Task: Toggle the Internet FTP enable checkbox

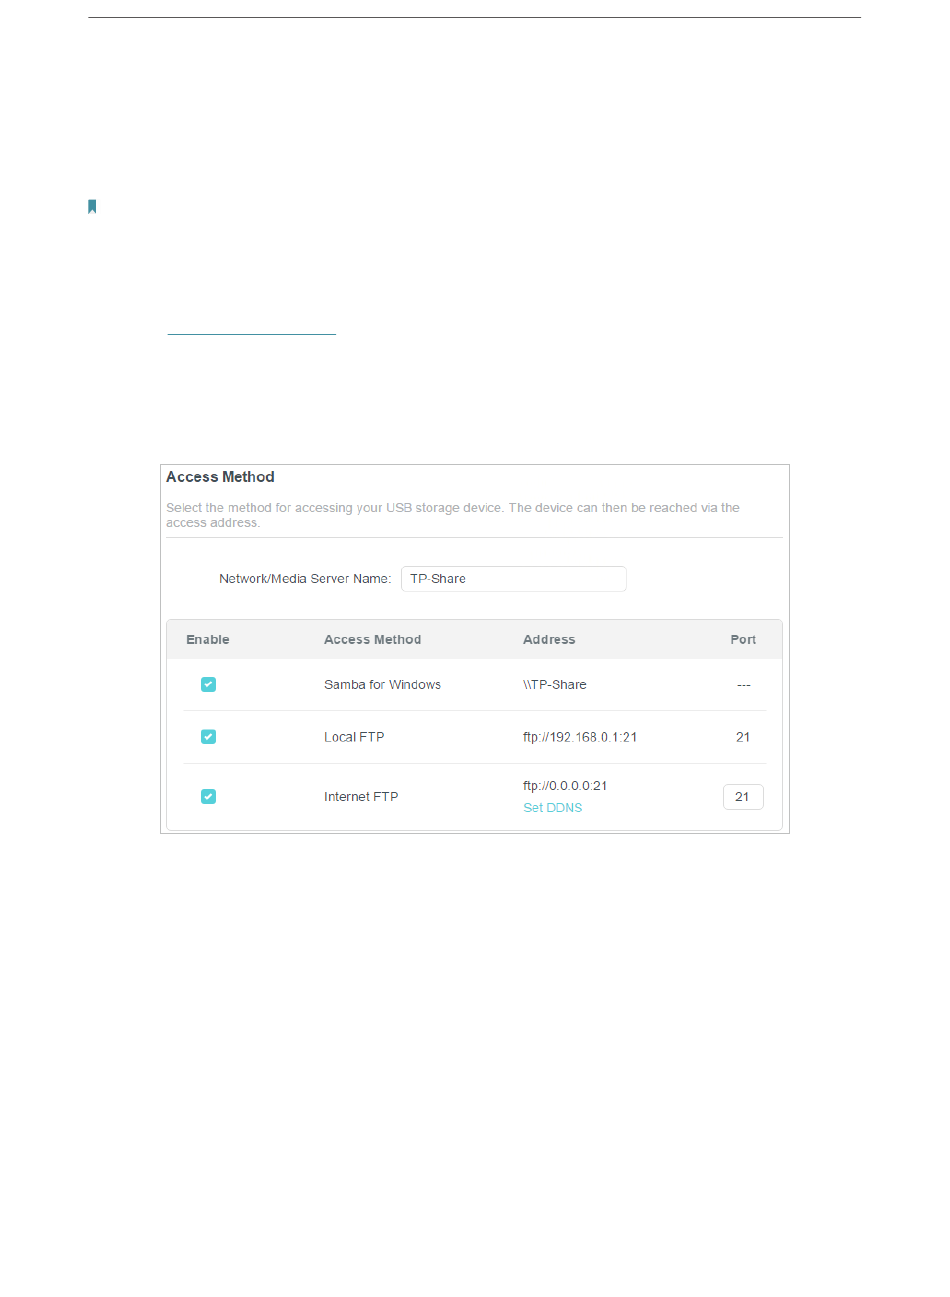Action: 208,797
